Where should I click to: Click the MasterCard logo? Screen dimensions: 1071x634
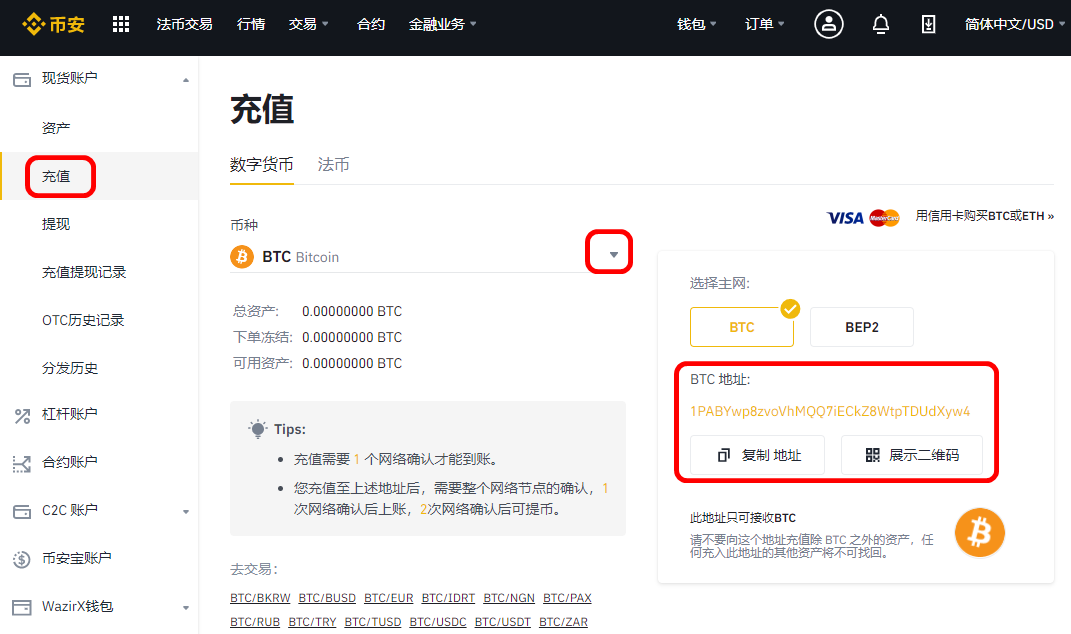885,218
